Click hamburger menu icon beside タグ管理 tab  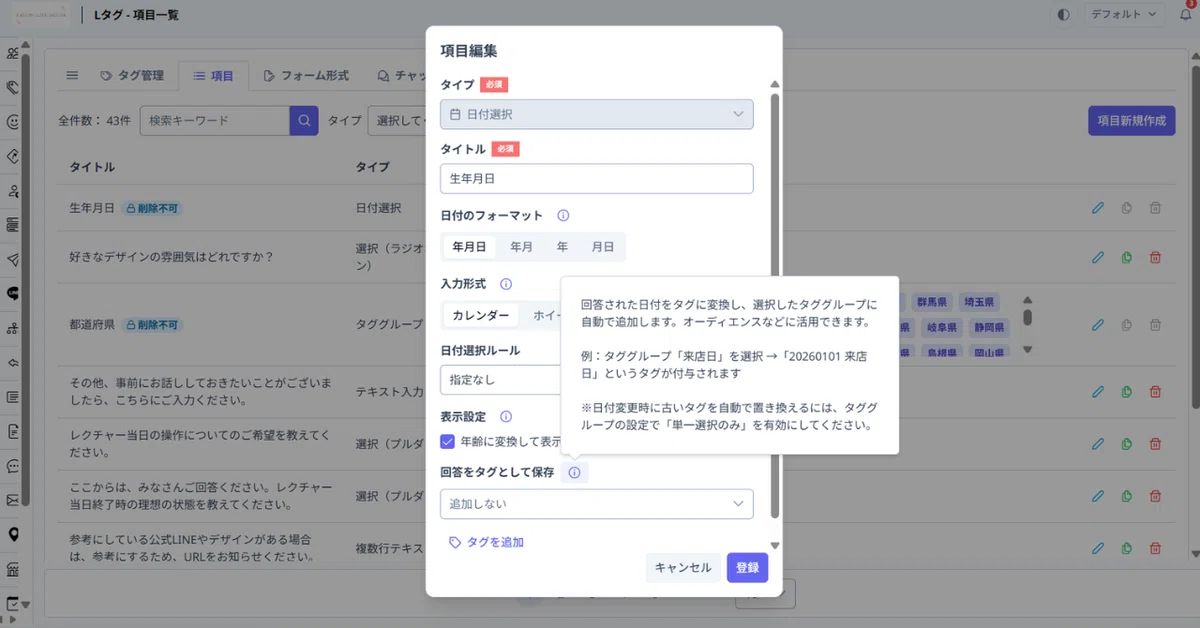click(x=72, y=75)
